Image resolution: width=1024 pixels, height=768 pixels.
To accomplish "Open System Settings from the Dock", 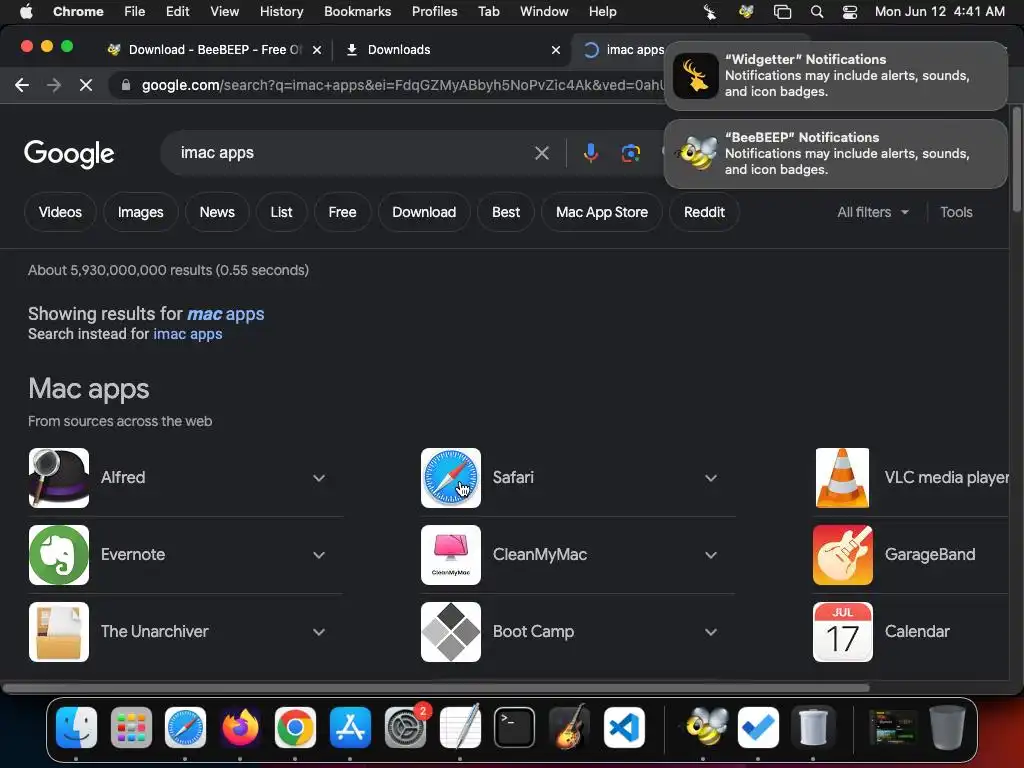I will (405, 727).
